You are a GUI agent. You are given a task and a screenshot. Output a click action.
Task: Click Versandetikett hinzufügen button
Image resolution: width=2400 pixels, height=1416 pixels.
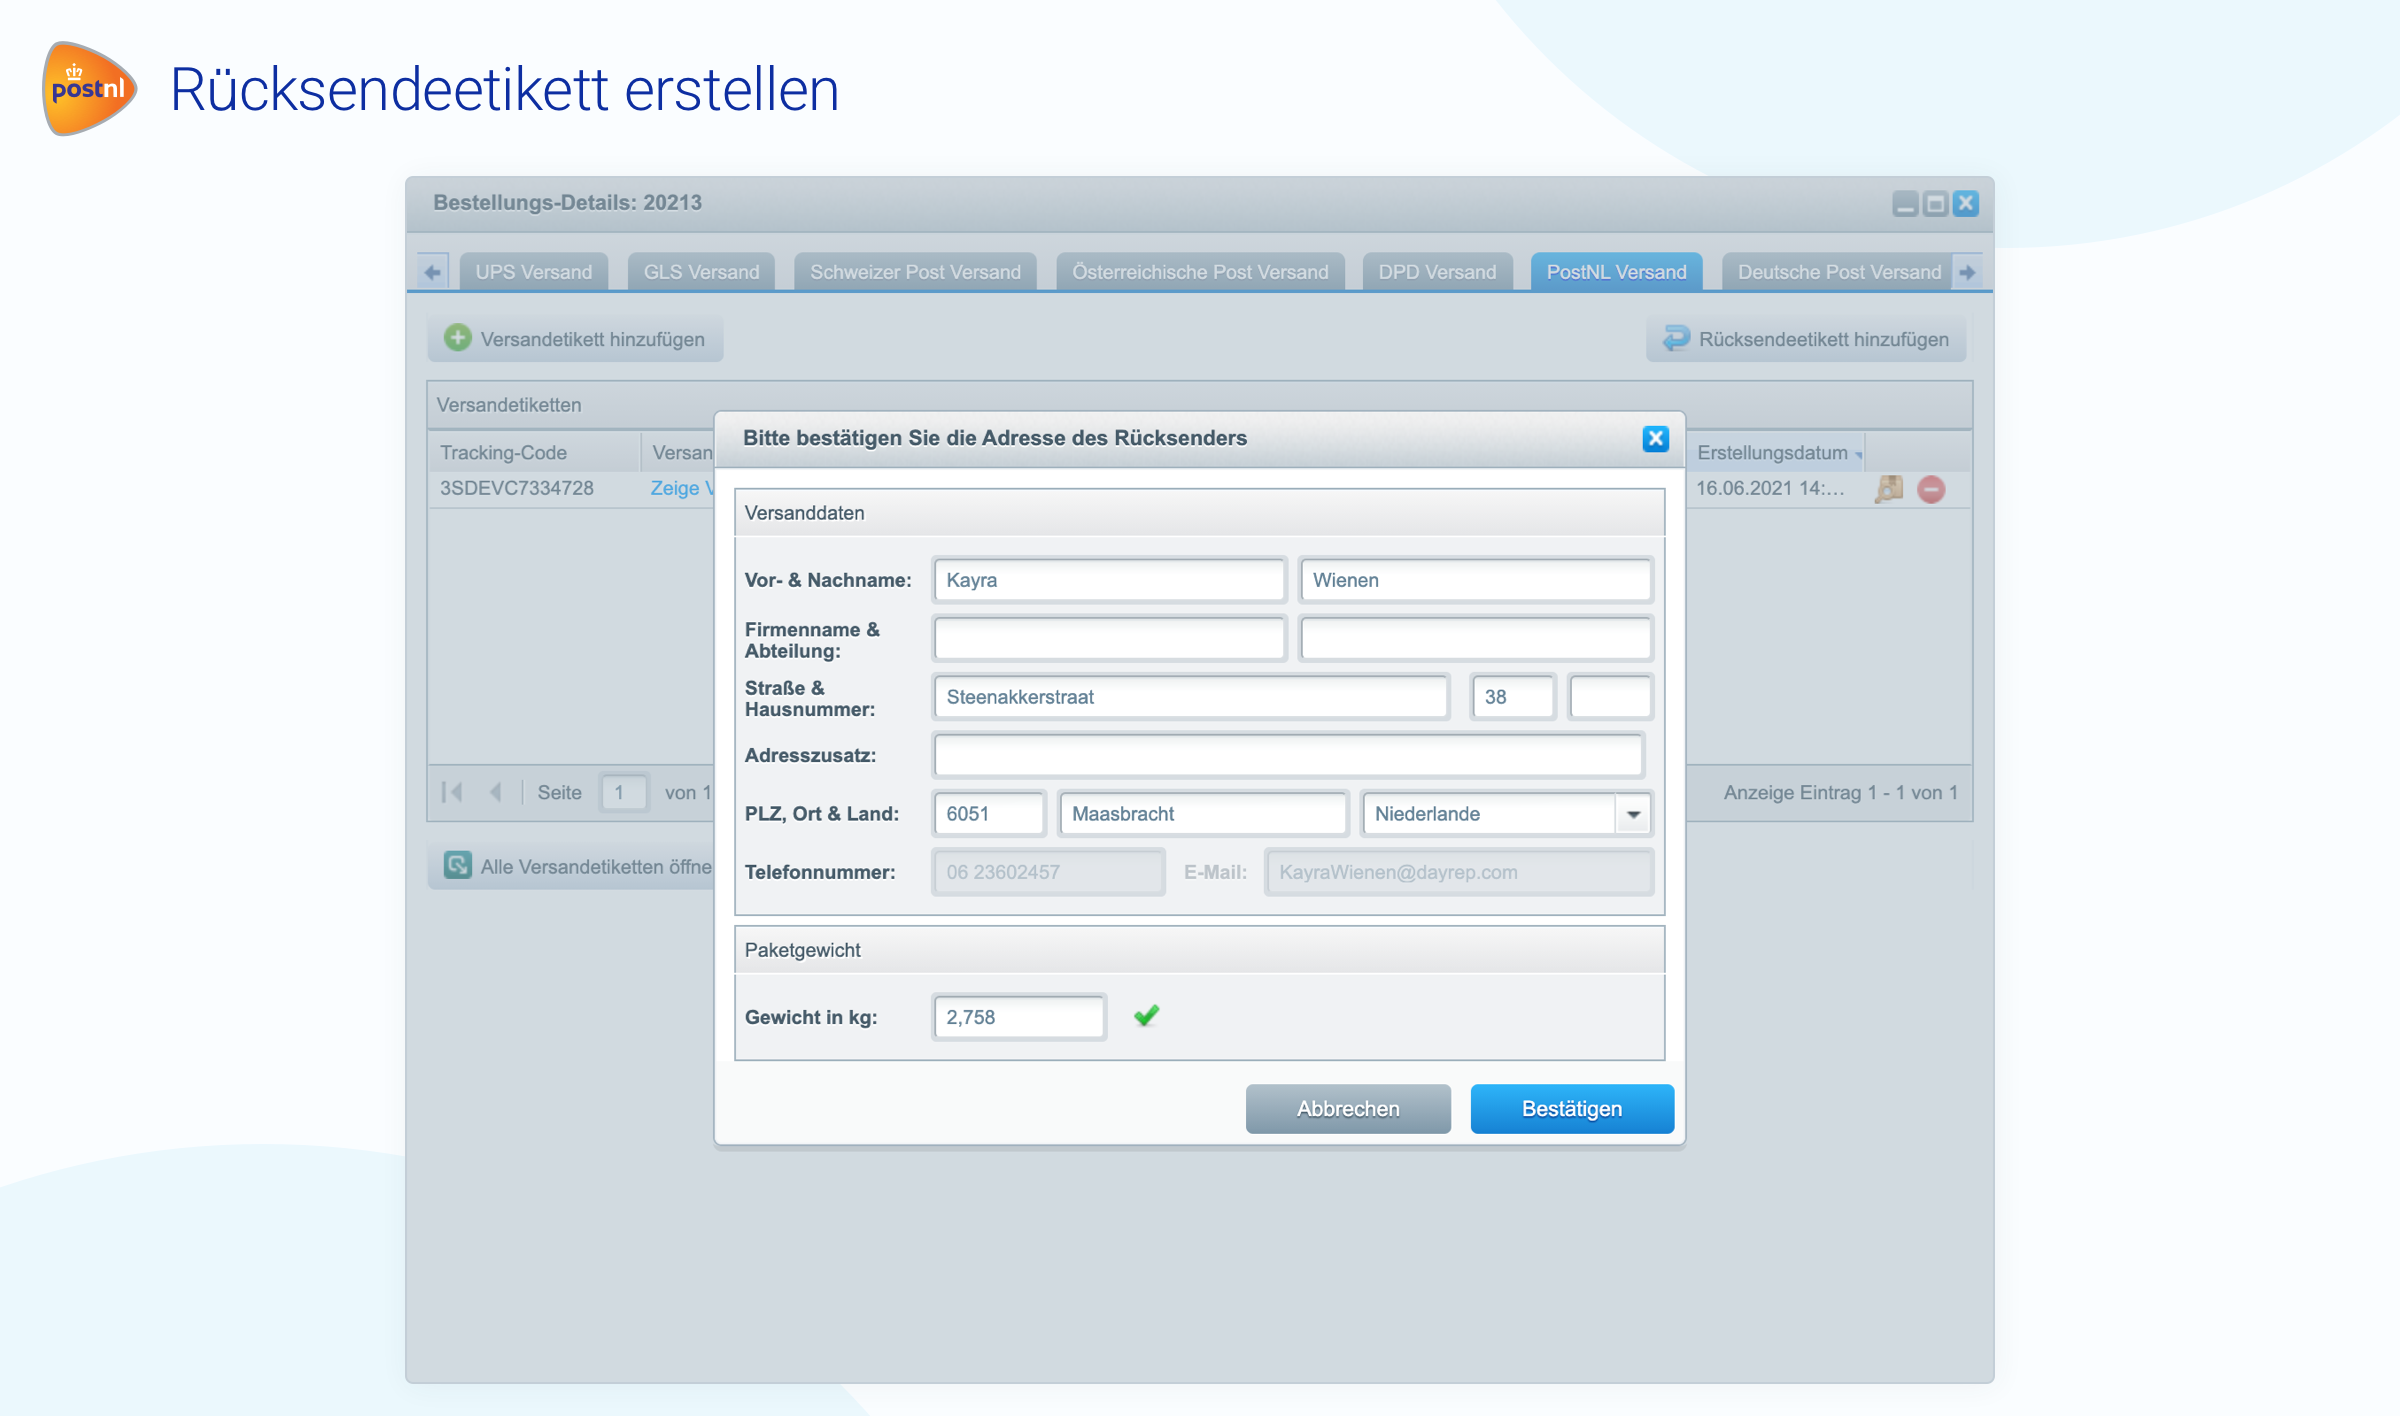(575, 339)
